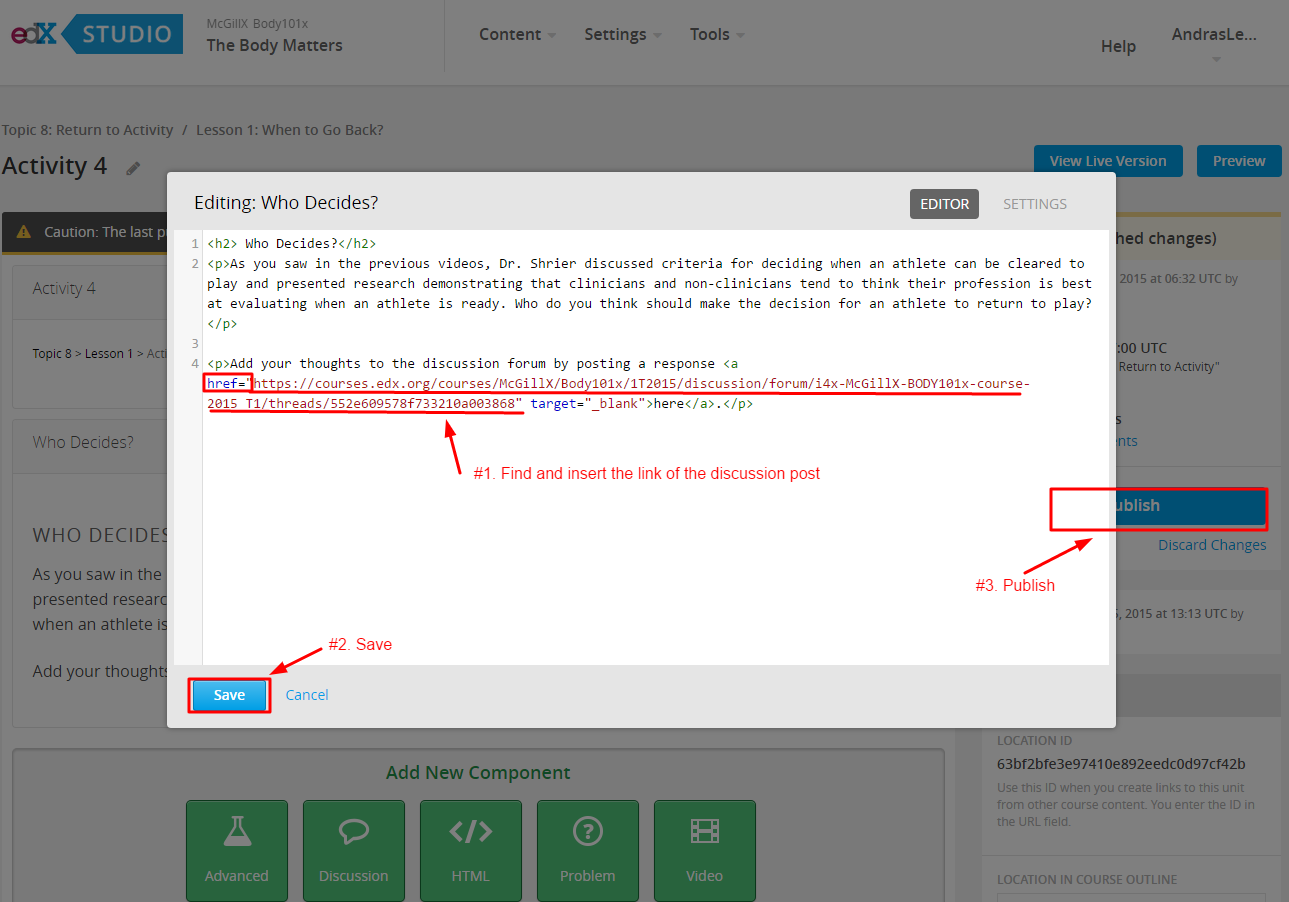Open the Help link
The width and height of the screenshot is (1289, 902).
coord(1118,46)
